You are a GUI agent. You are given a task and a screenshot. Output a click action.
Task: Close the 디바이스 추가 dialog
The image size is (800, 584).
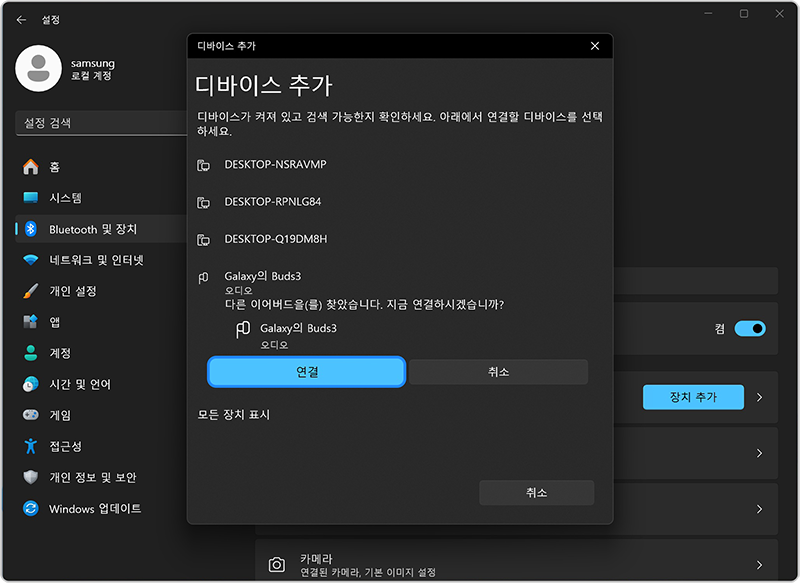pyautogui.click(x=595, y=46)
